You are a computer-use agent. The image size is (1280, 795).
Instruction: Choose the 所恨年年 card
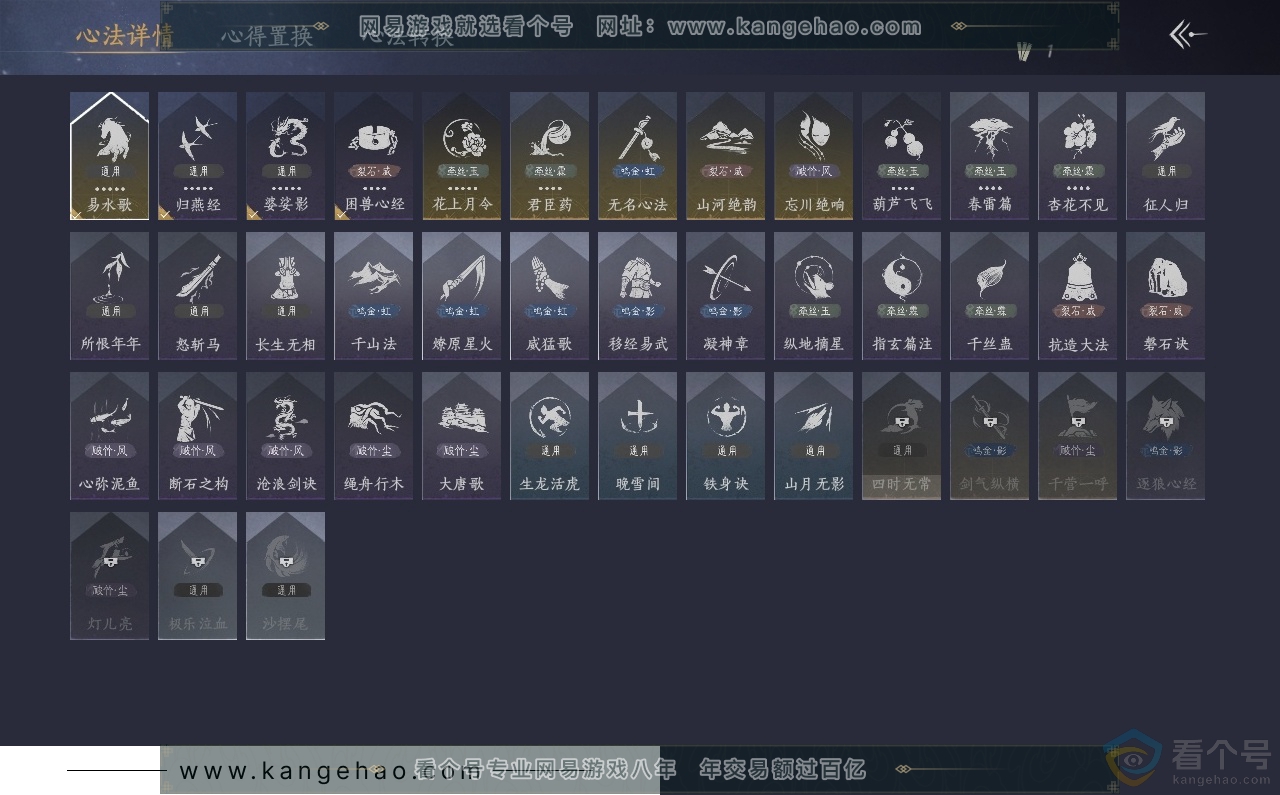coord(110,296)
